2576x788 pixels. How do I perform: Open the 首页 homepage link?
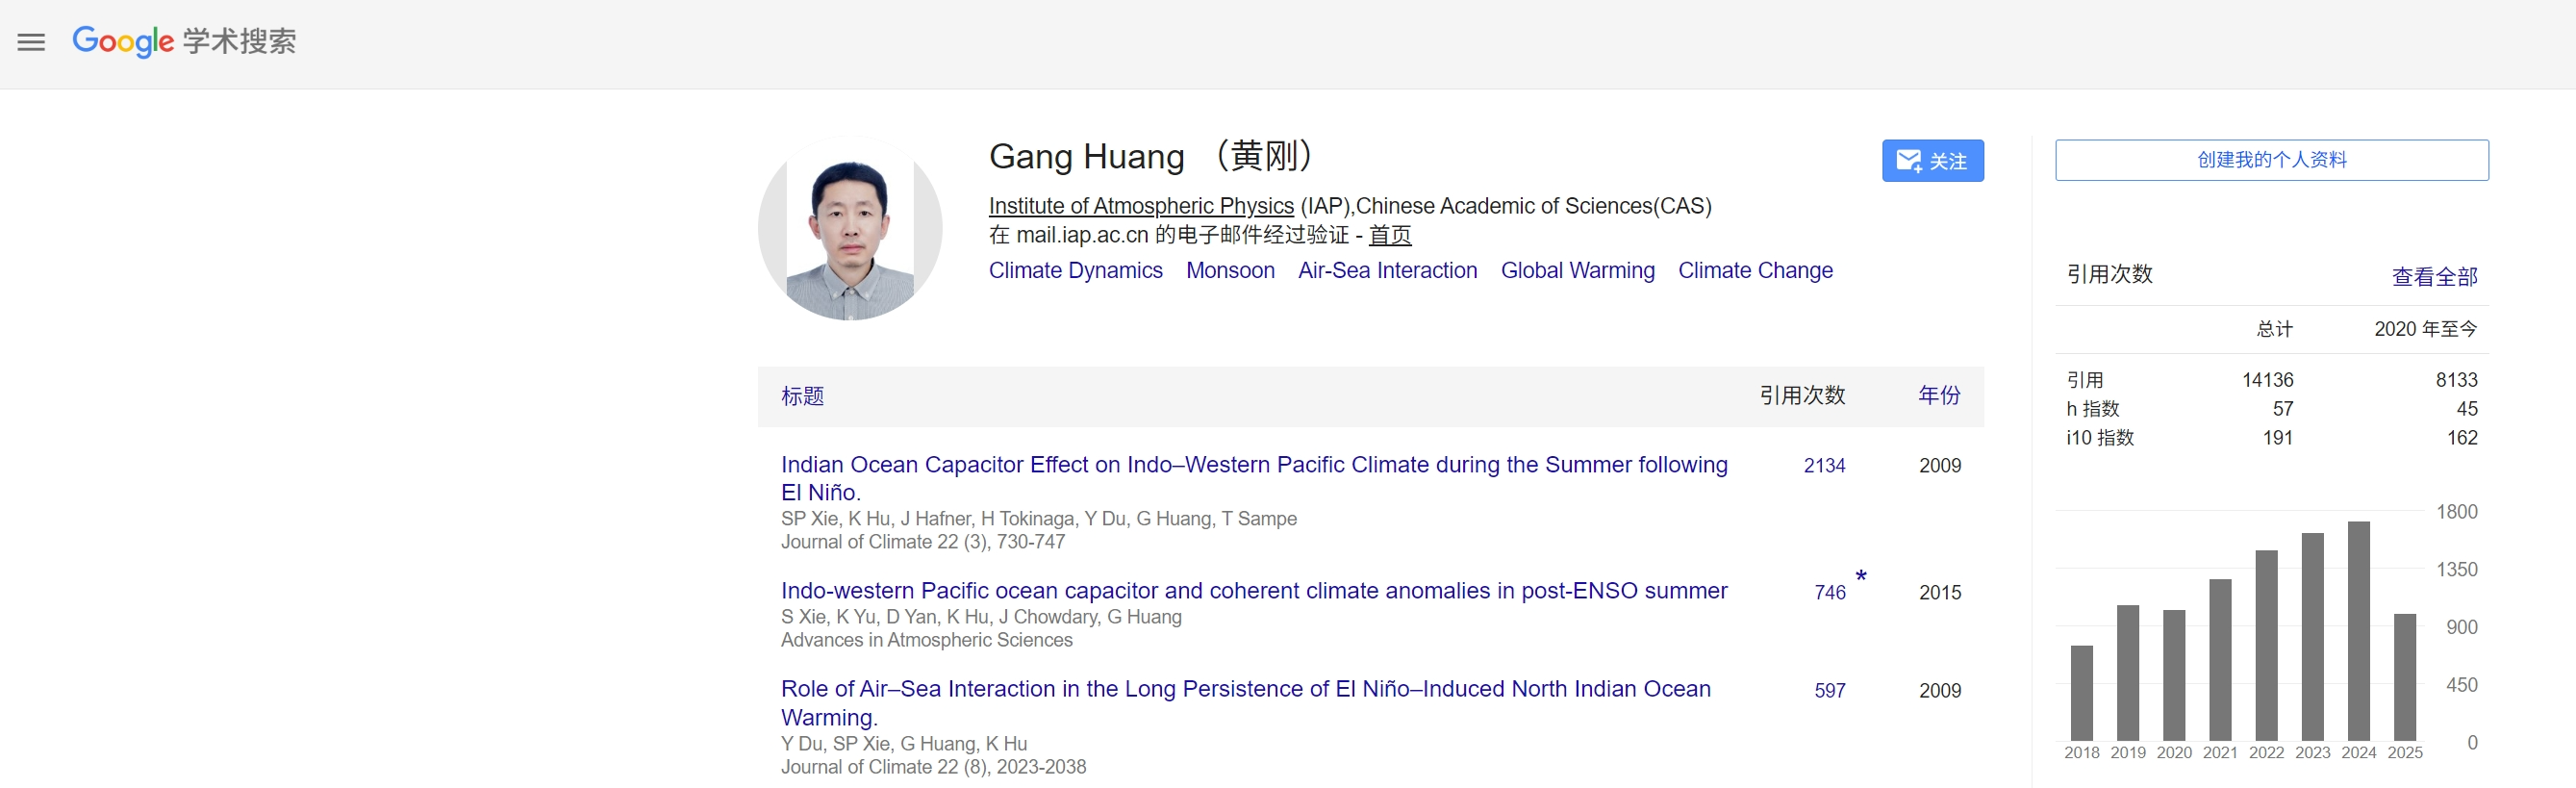pos(1390,235)
